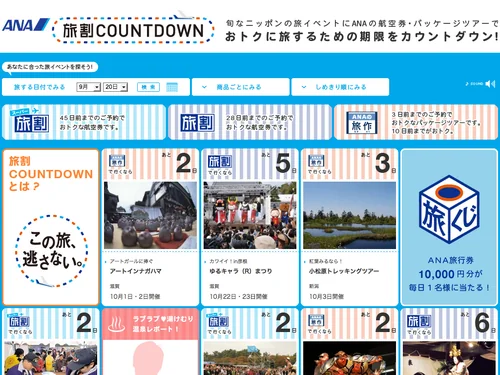
Task: Click the あなたに合った旅イベントを探そう speech bubble
Action: pos(50,67)
